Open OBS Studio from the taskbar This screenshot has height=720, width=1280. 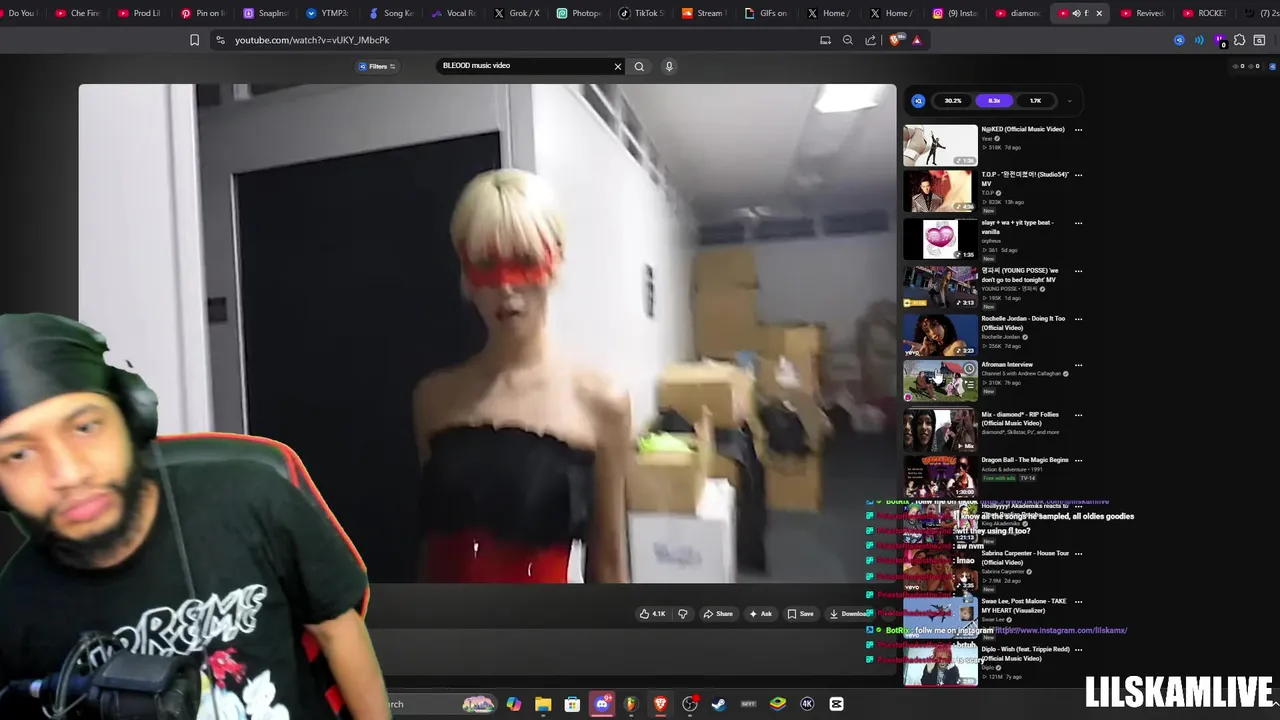(x=690, y=704)
